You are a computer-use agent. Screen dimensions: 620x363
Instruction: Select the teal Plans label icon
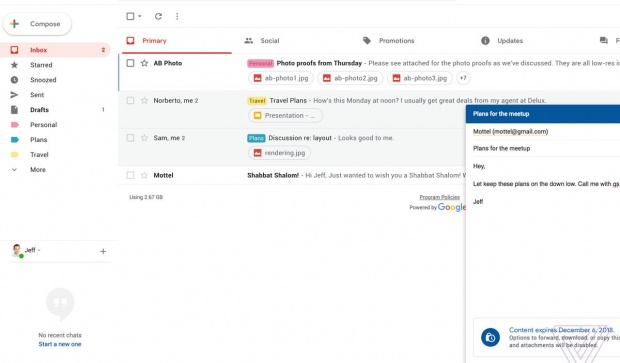click(15, 140)
